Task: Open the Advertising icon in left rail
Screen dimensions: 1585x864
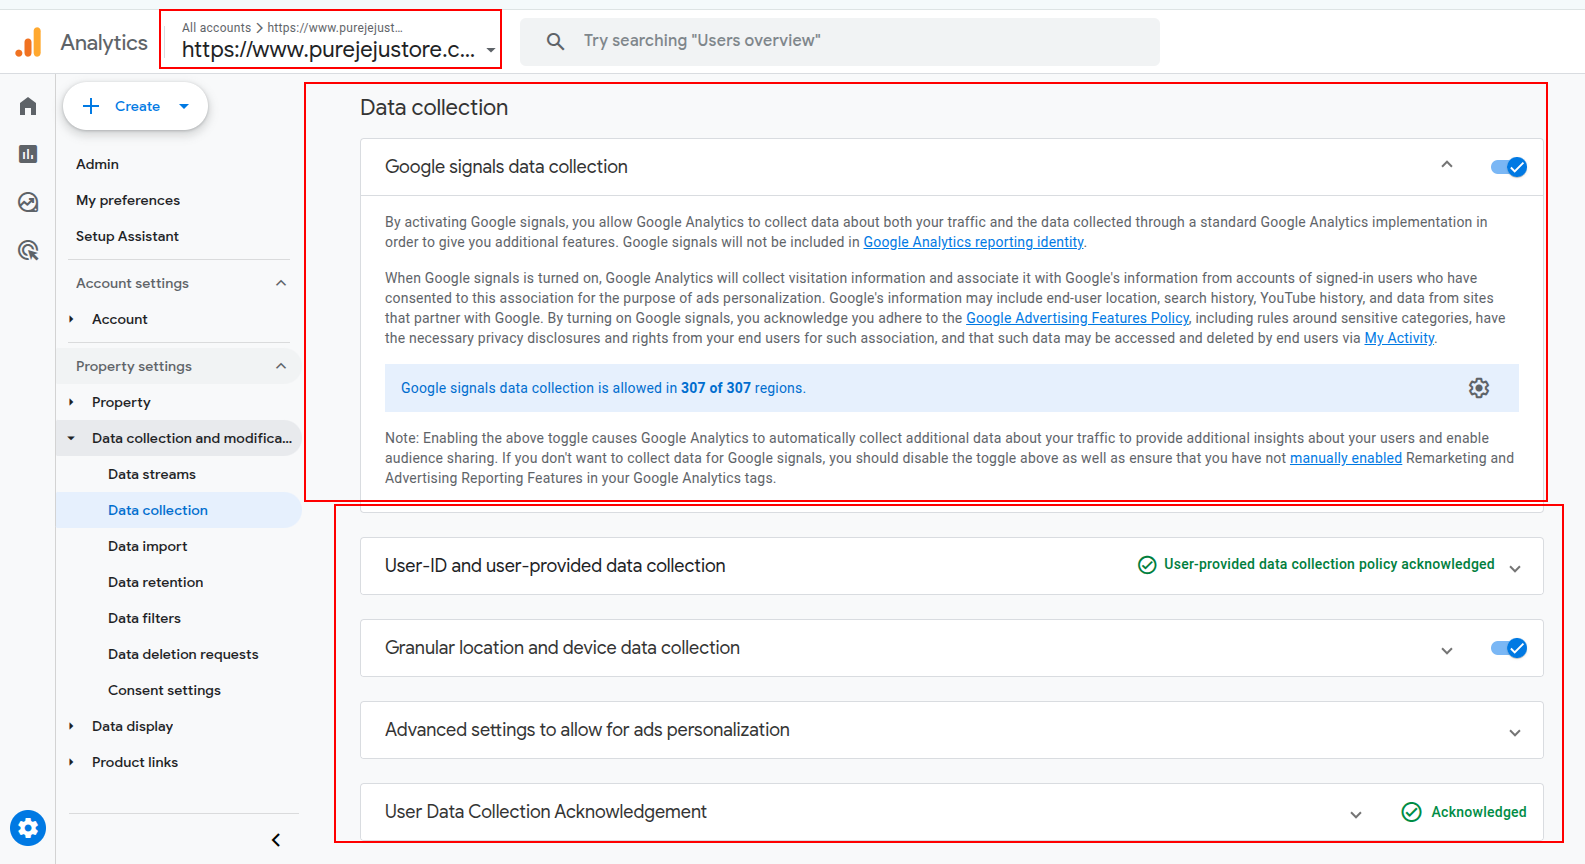Action: pos(28,250)
